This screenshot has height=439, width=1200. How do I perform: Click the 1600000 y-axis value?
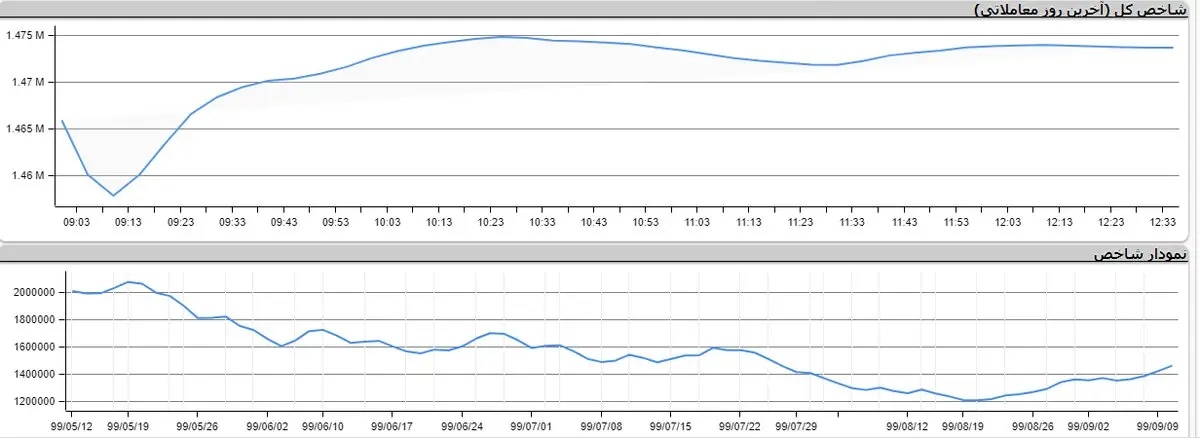tap(36, 347)
